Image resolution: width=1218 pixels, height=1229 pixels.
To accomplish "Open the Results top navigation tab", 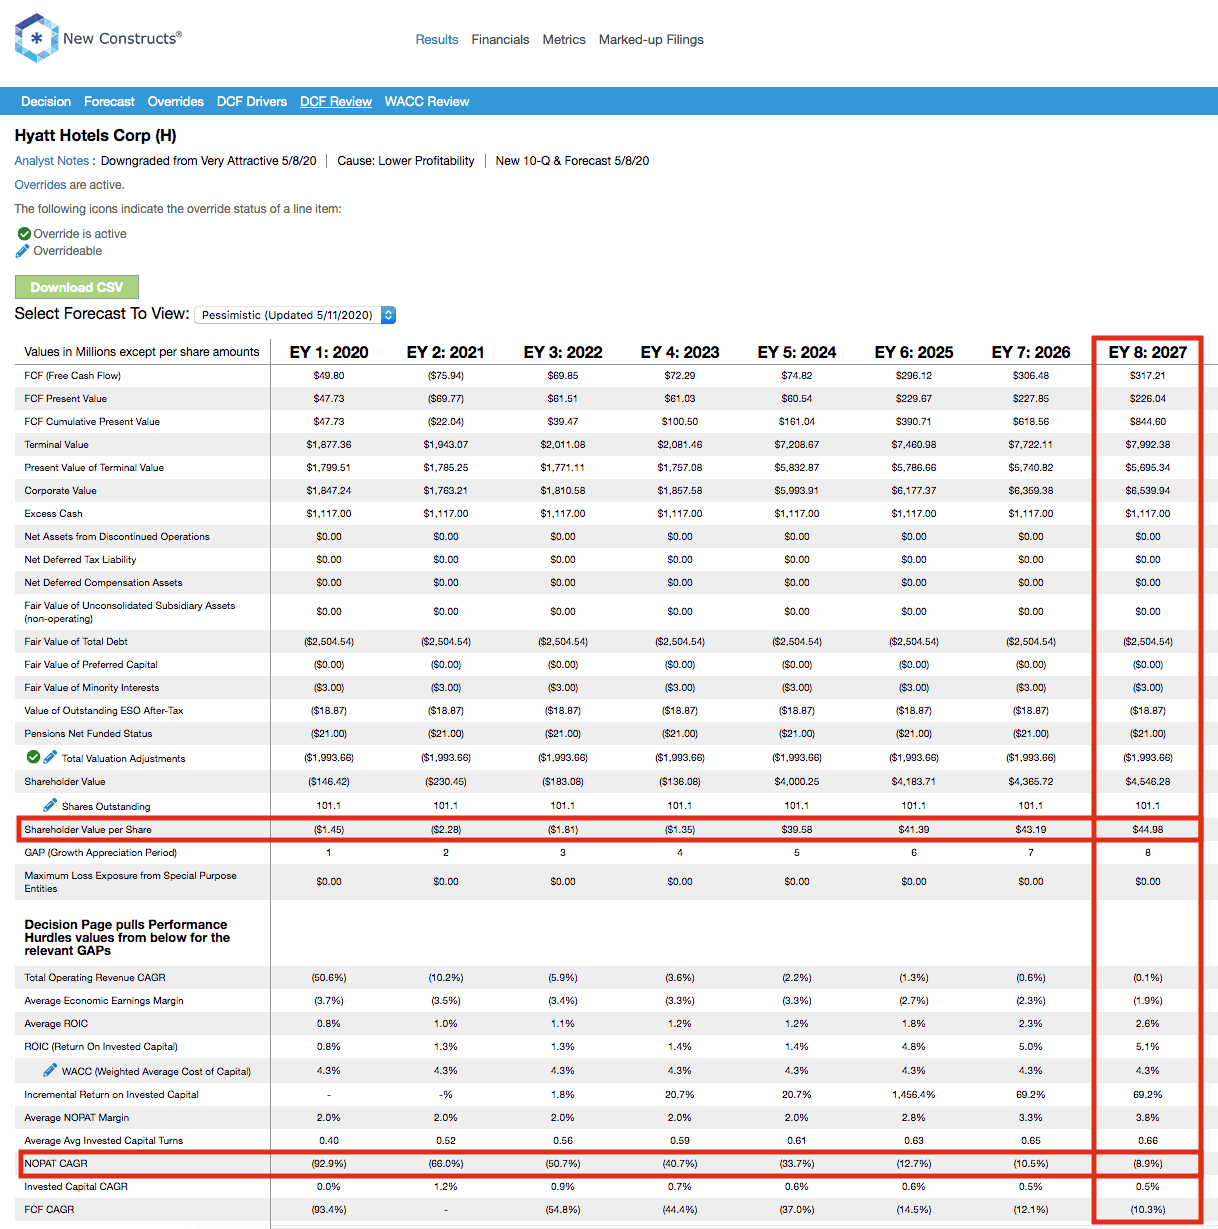I will [437, 40].
